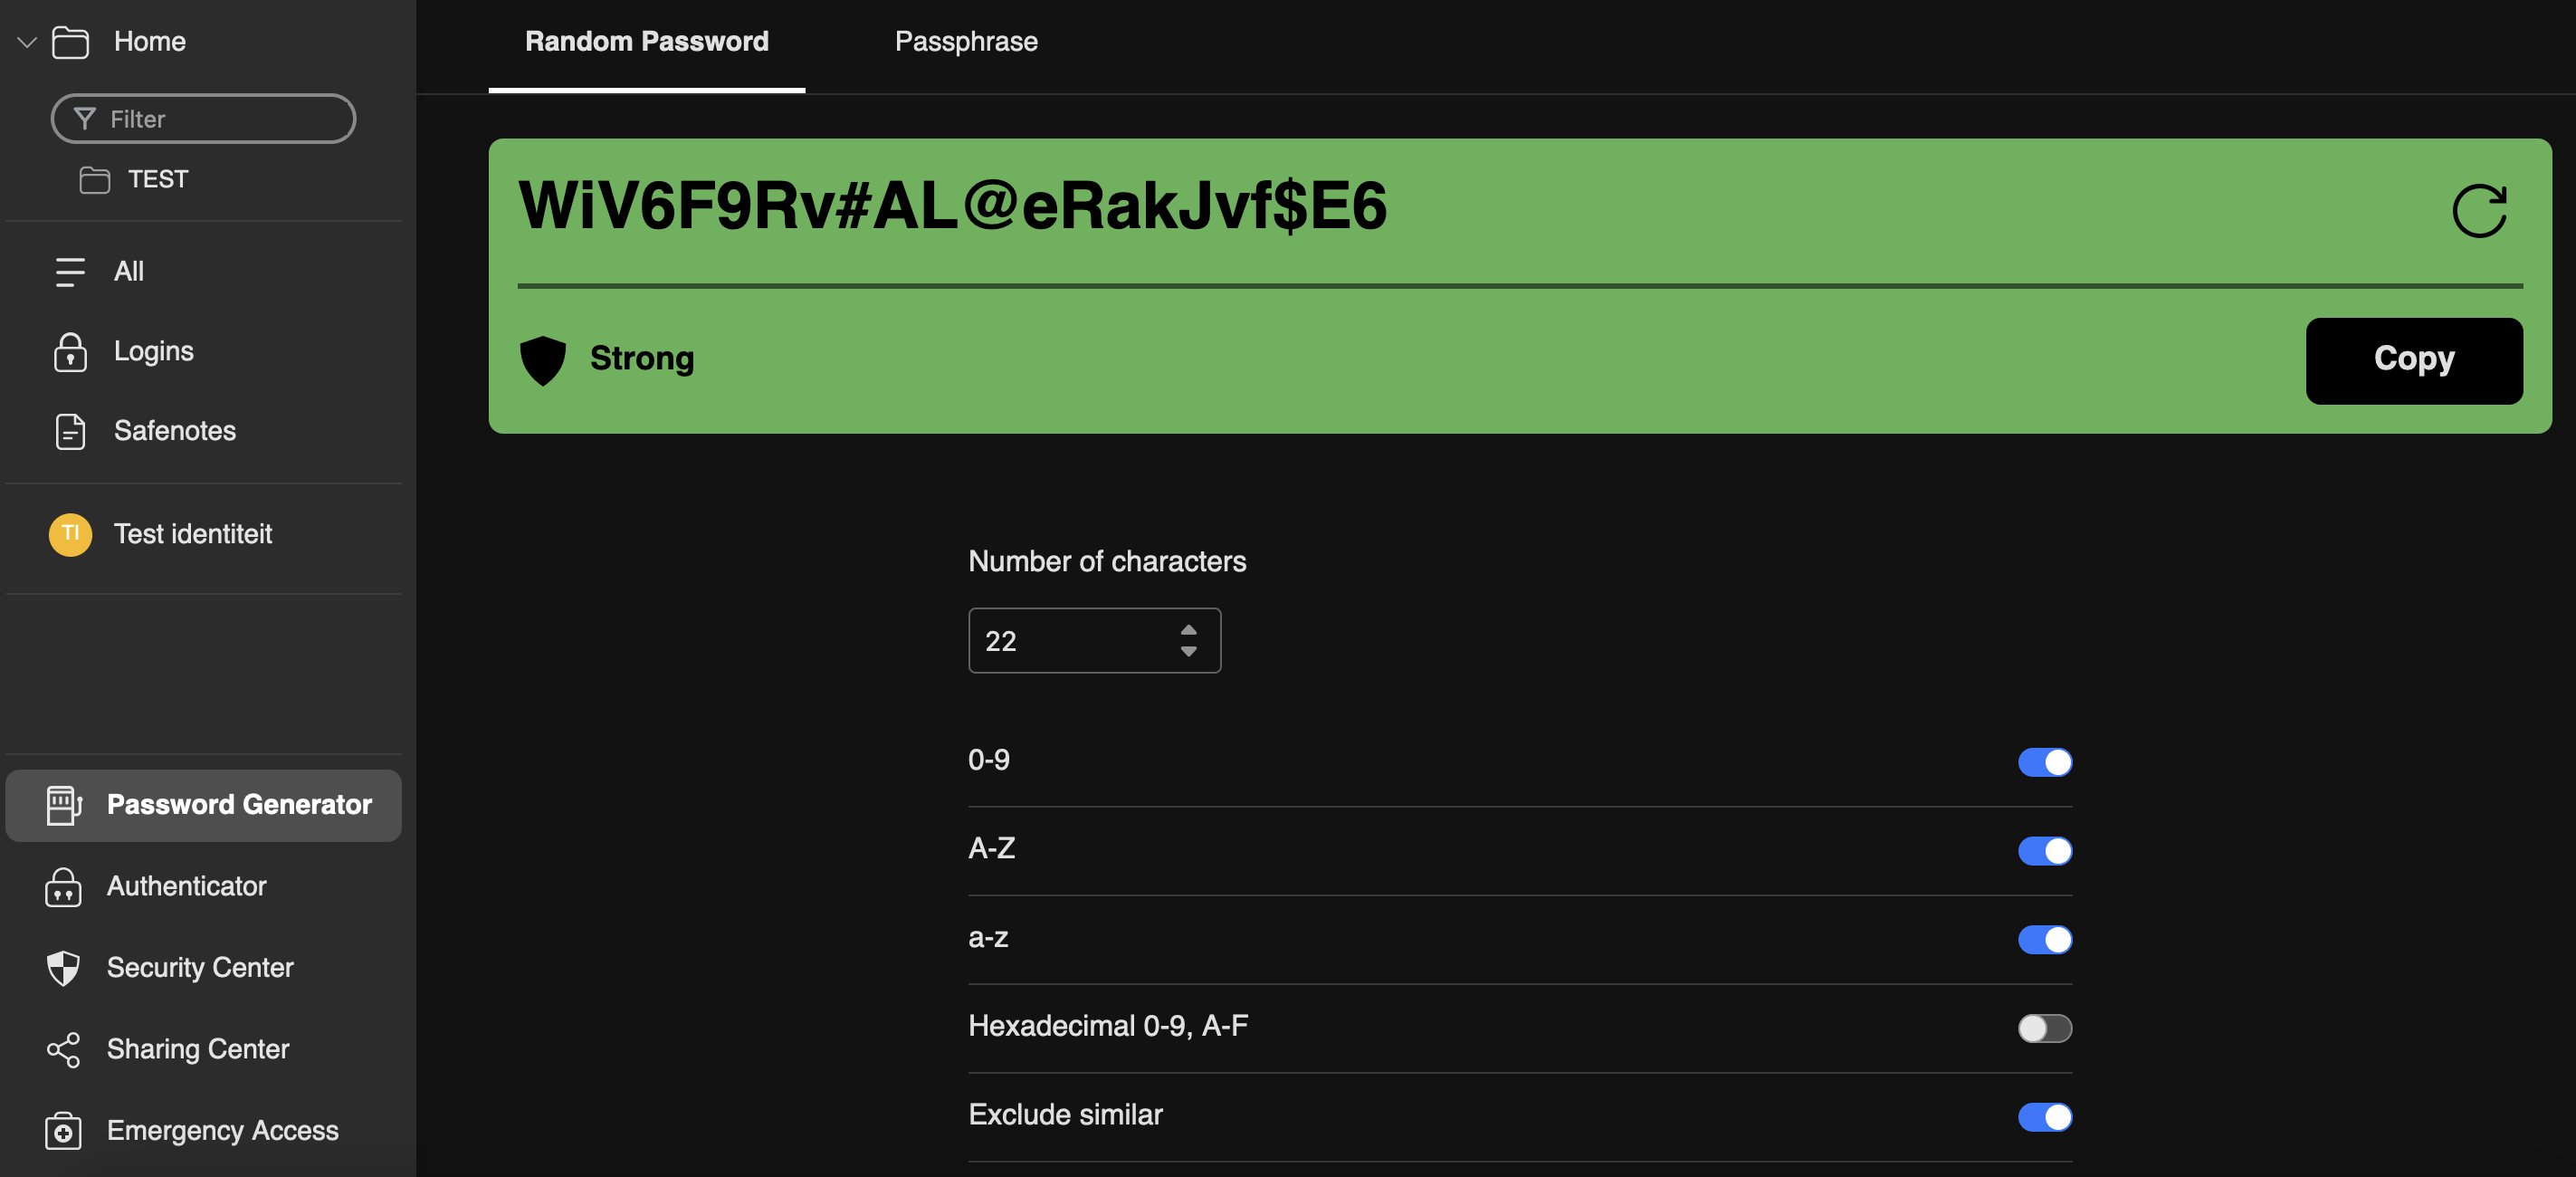Toggle Hexadecimal 0-9 A-F on
The height and width of the screenshot is (1177, 2576).
click(x=2046, y=1028)
